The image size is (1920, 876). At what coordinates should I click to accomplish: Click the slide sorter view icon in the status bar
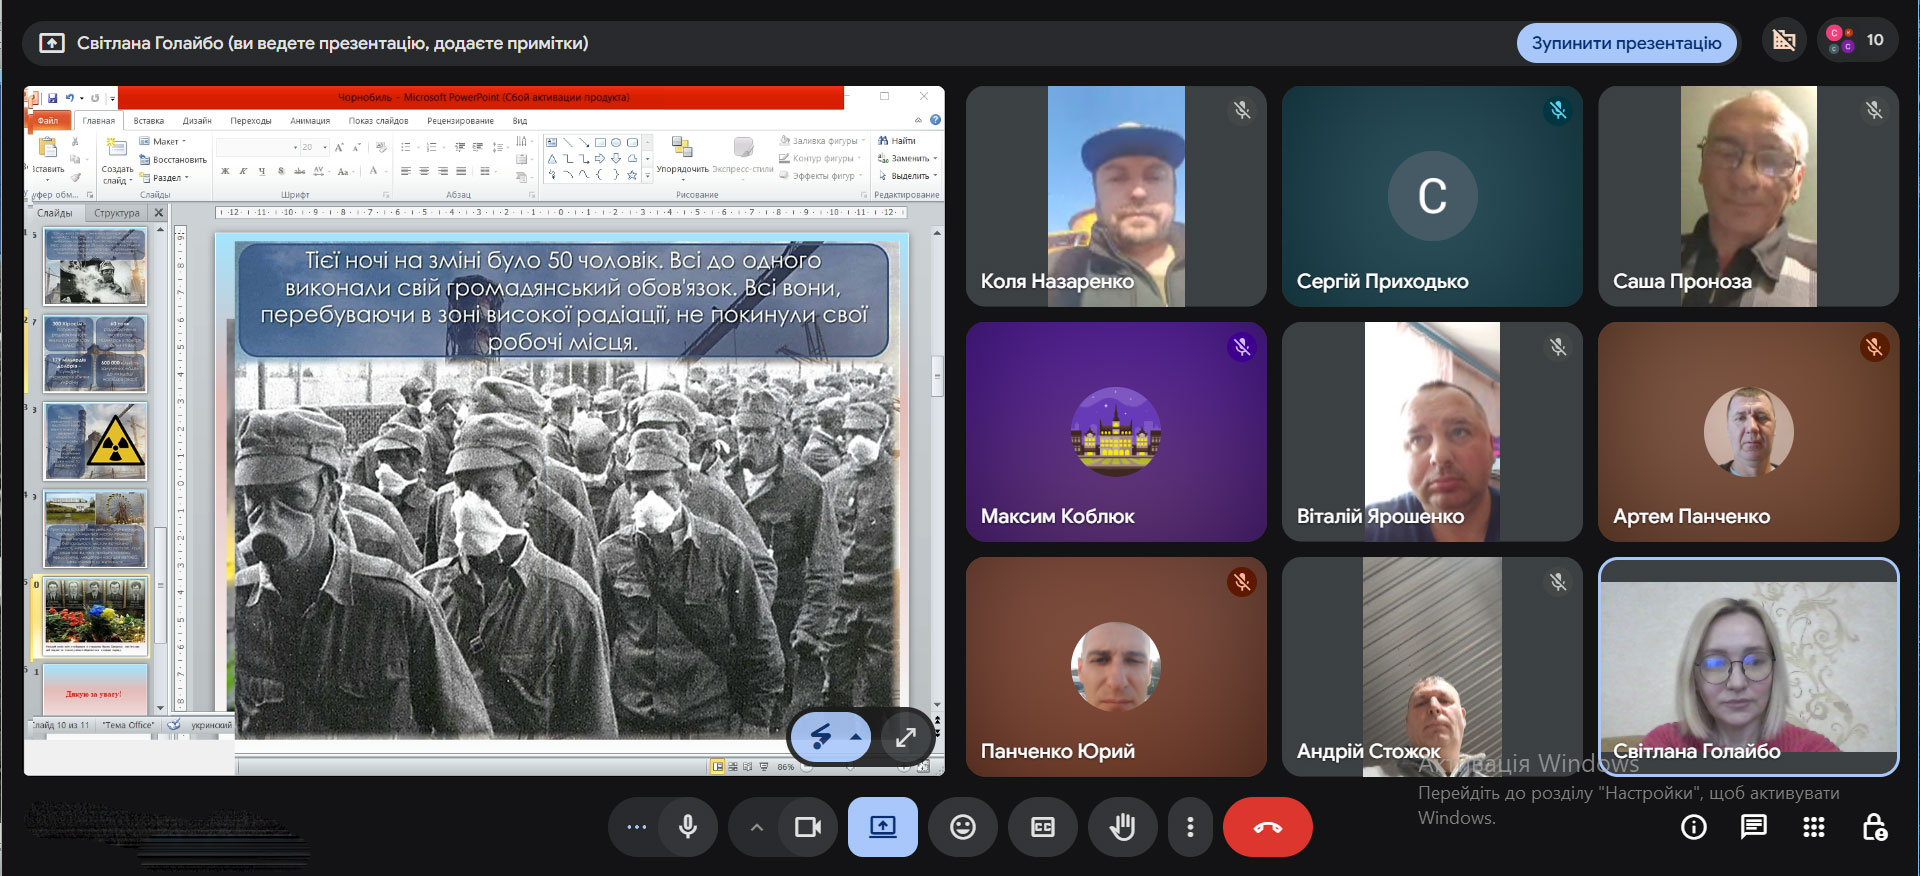(733, 767)
